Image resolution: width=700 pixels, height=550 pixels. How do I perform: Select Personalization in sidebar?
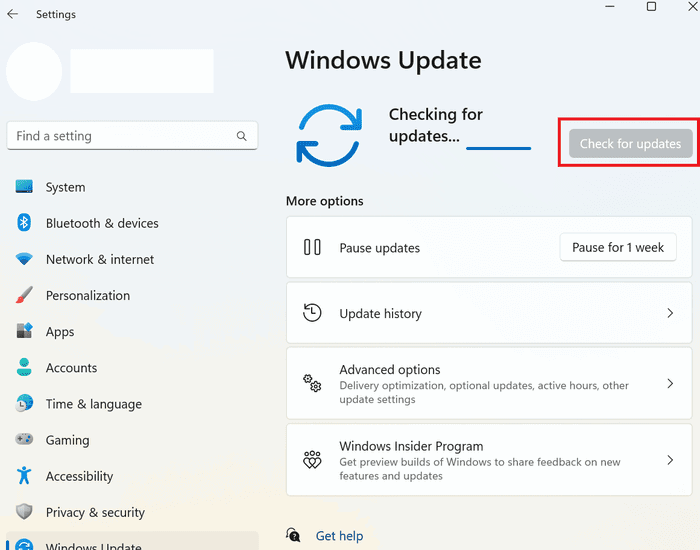coord(88,296)
